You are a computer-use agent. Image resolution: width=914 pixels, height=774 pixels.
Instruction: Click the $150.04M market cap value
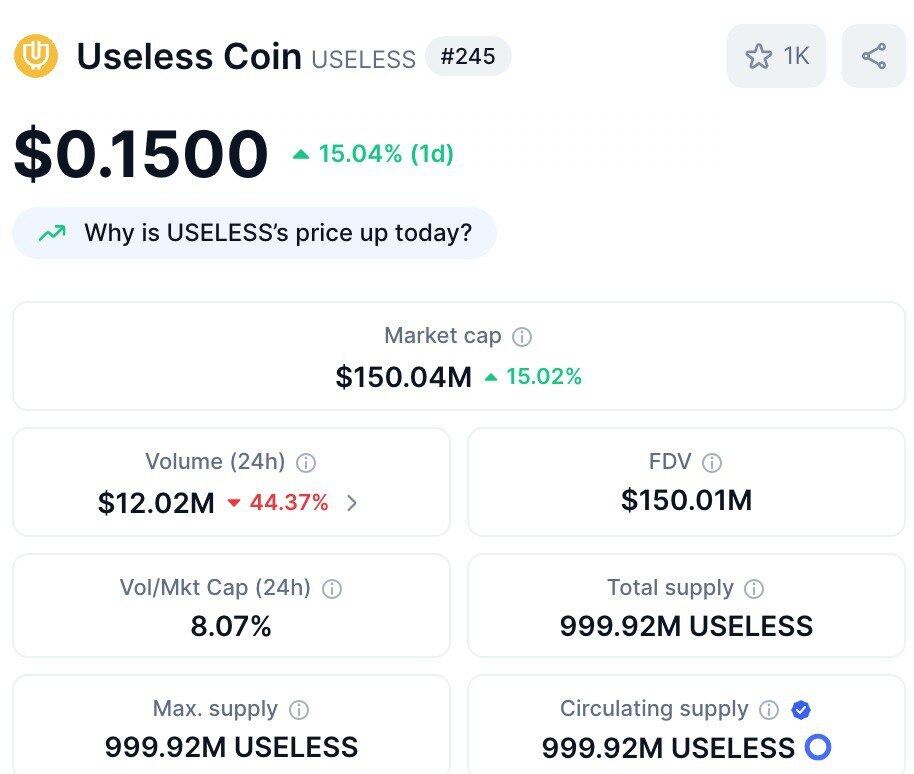(403, 377)
